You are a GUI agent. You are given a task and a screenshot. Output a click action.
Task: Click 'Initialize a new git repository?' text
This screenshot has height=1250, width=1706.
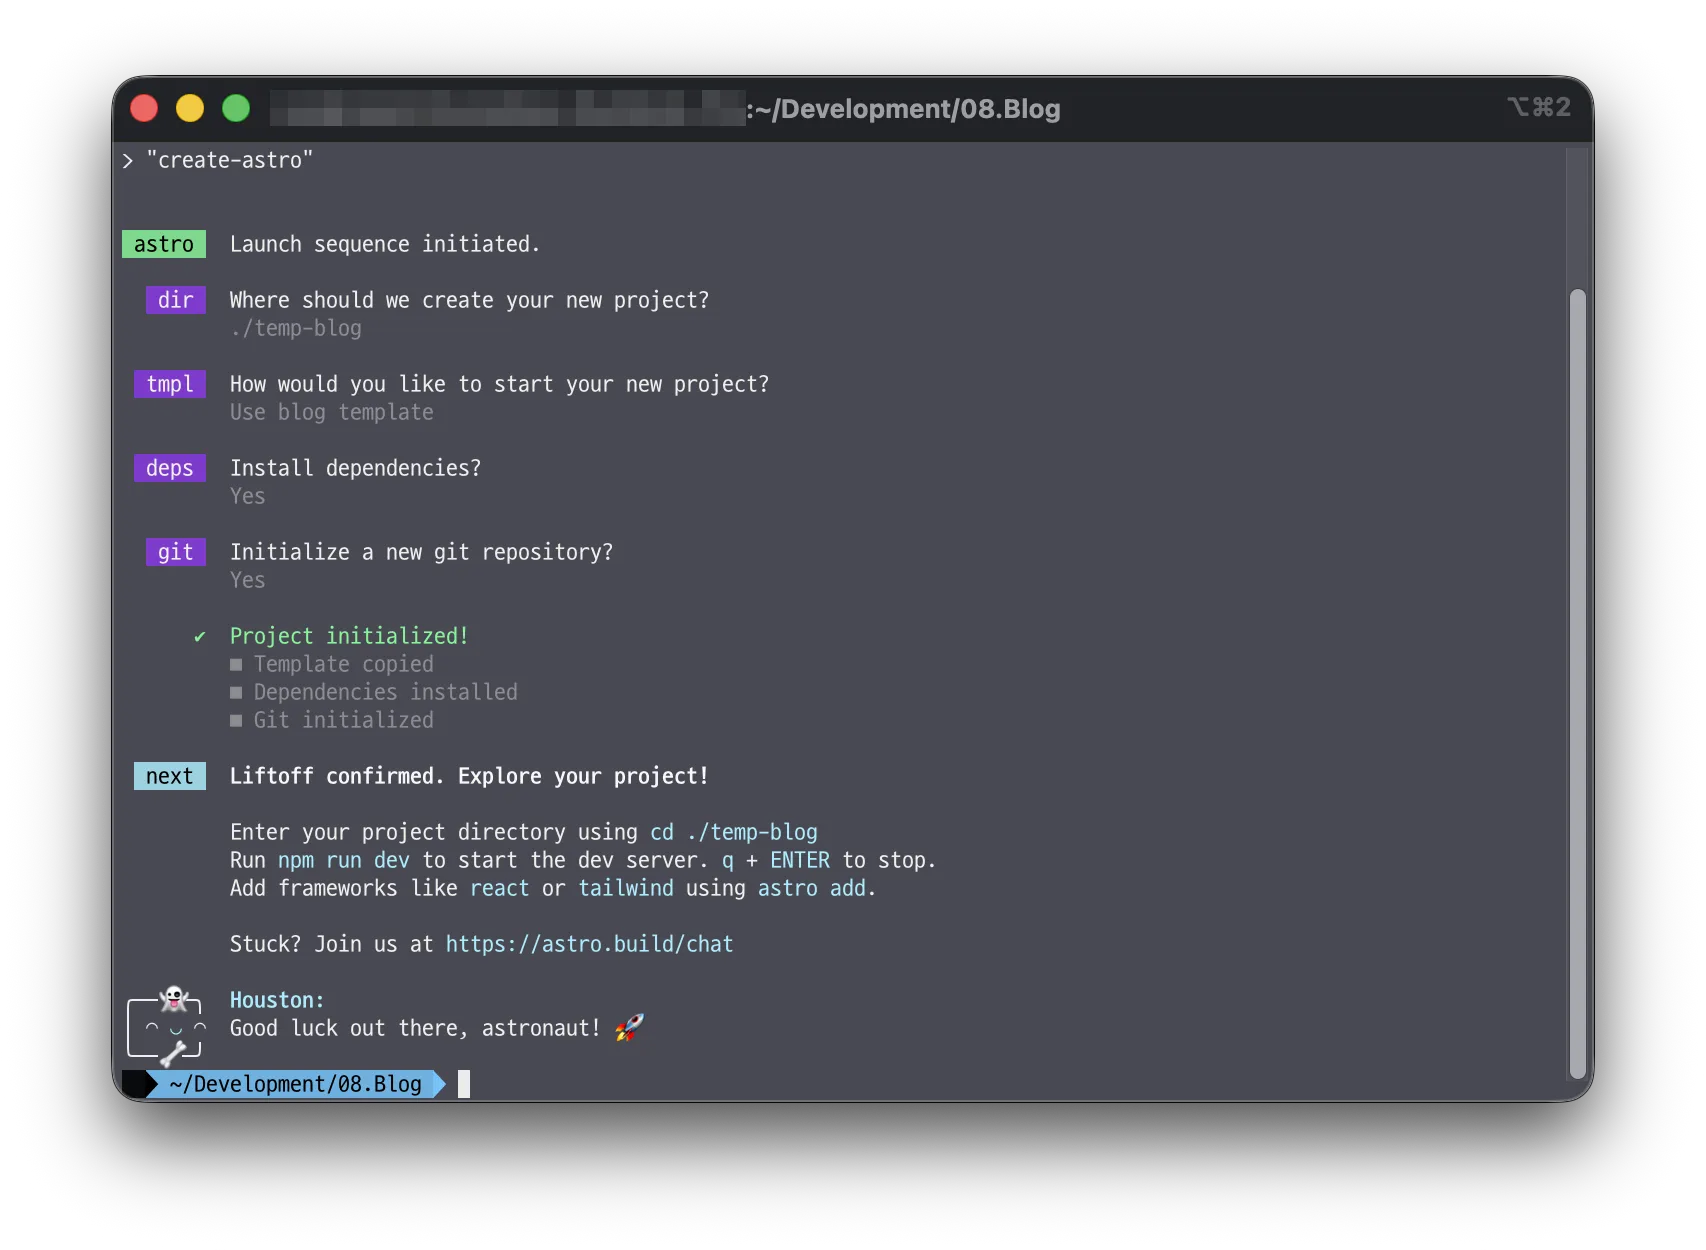(x=422, y=552)
